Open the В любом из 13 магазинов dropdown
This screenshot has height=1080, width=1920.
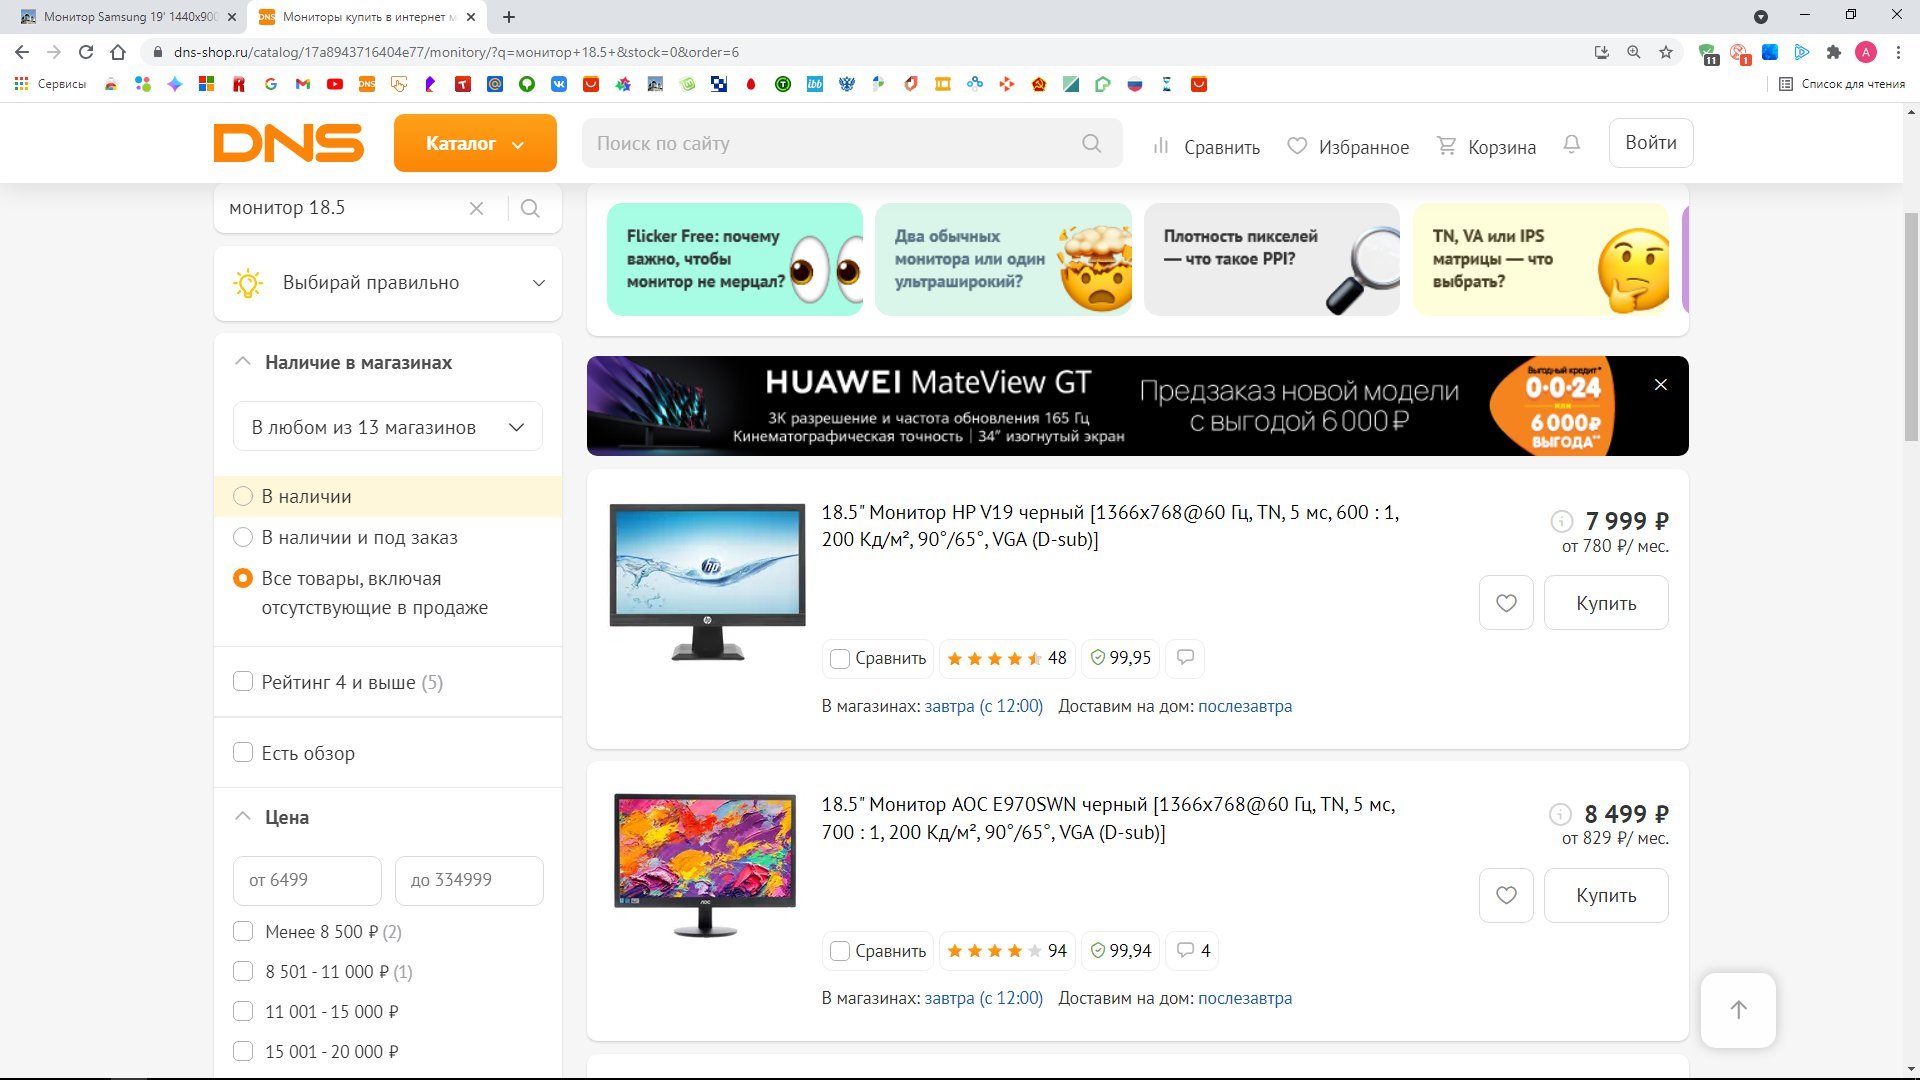[388, 427]
